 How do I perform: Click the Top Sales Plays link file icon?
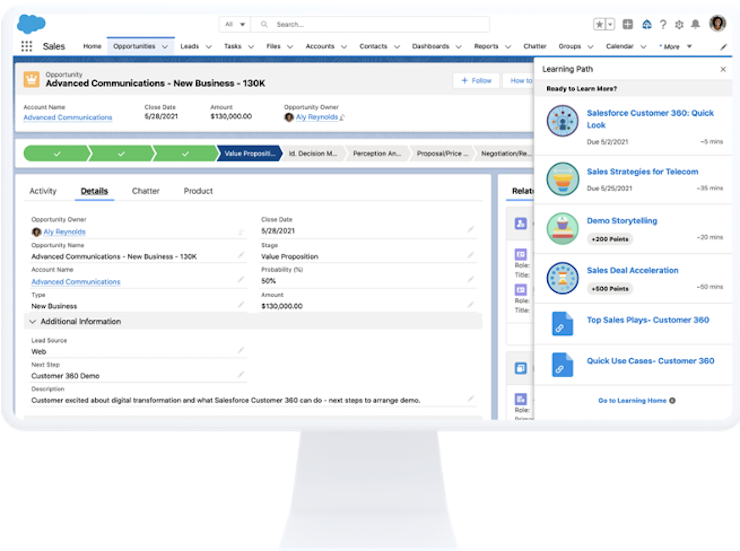[563, 324]
